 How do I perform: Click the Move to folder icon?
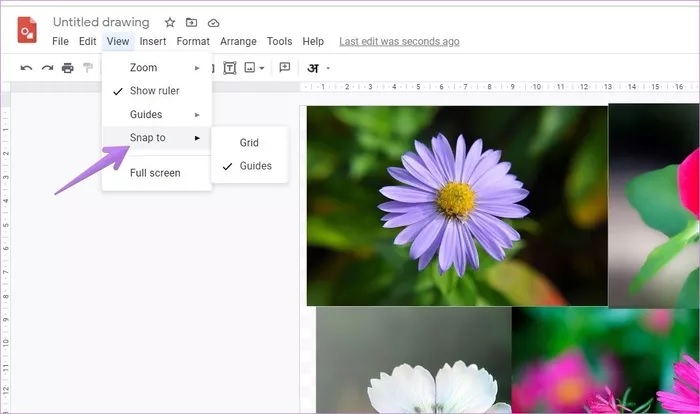click(x=192, y=22)
